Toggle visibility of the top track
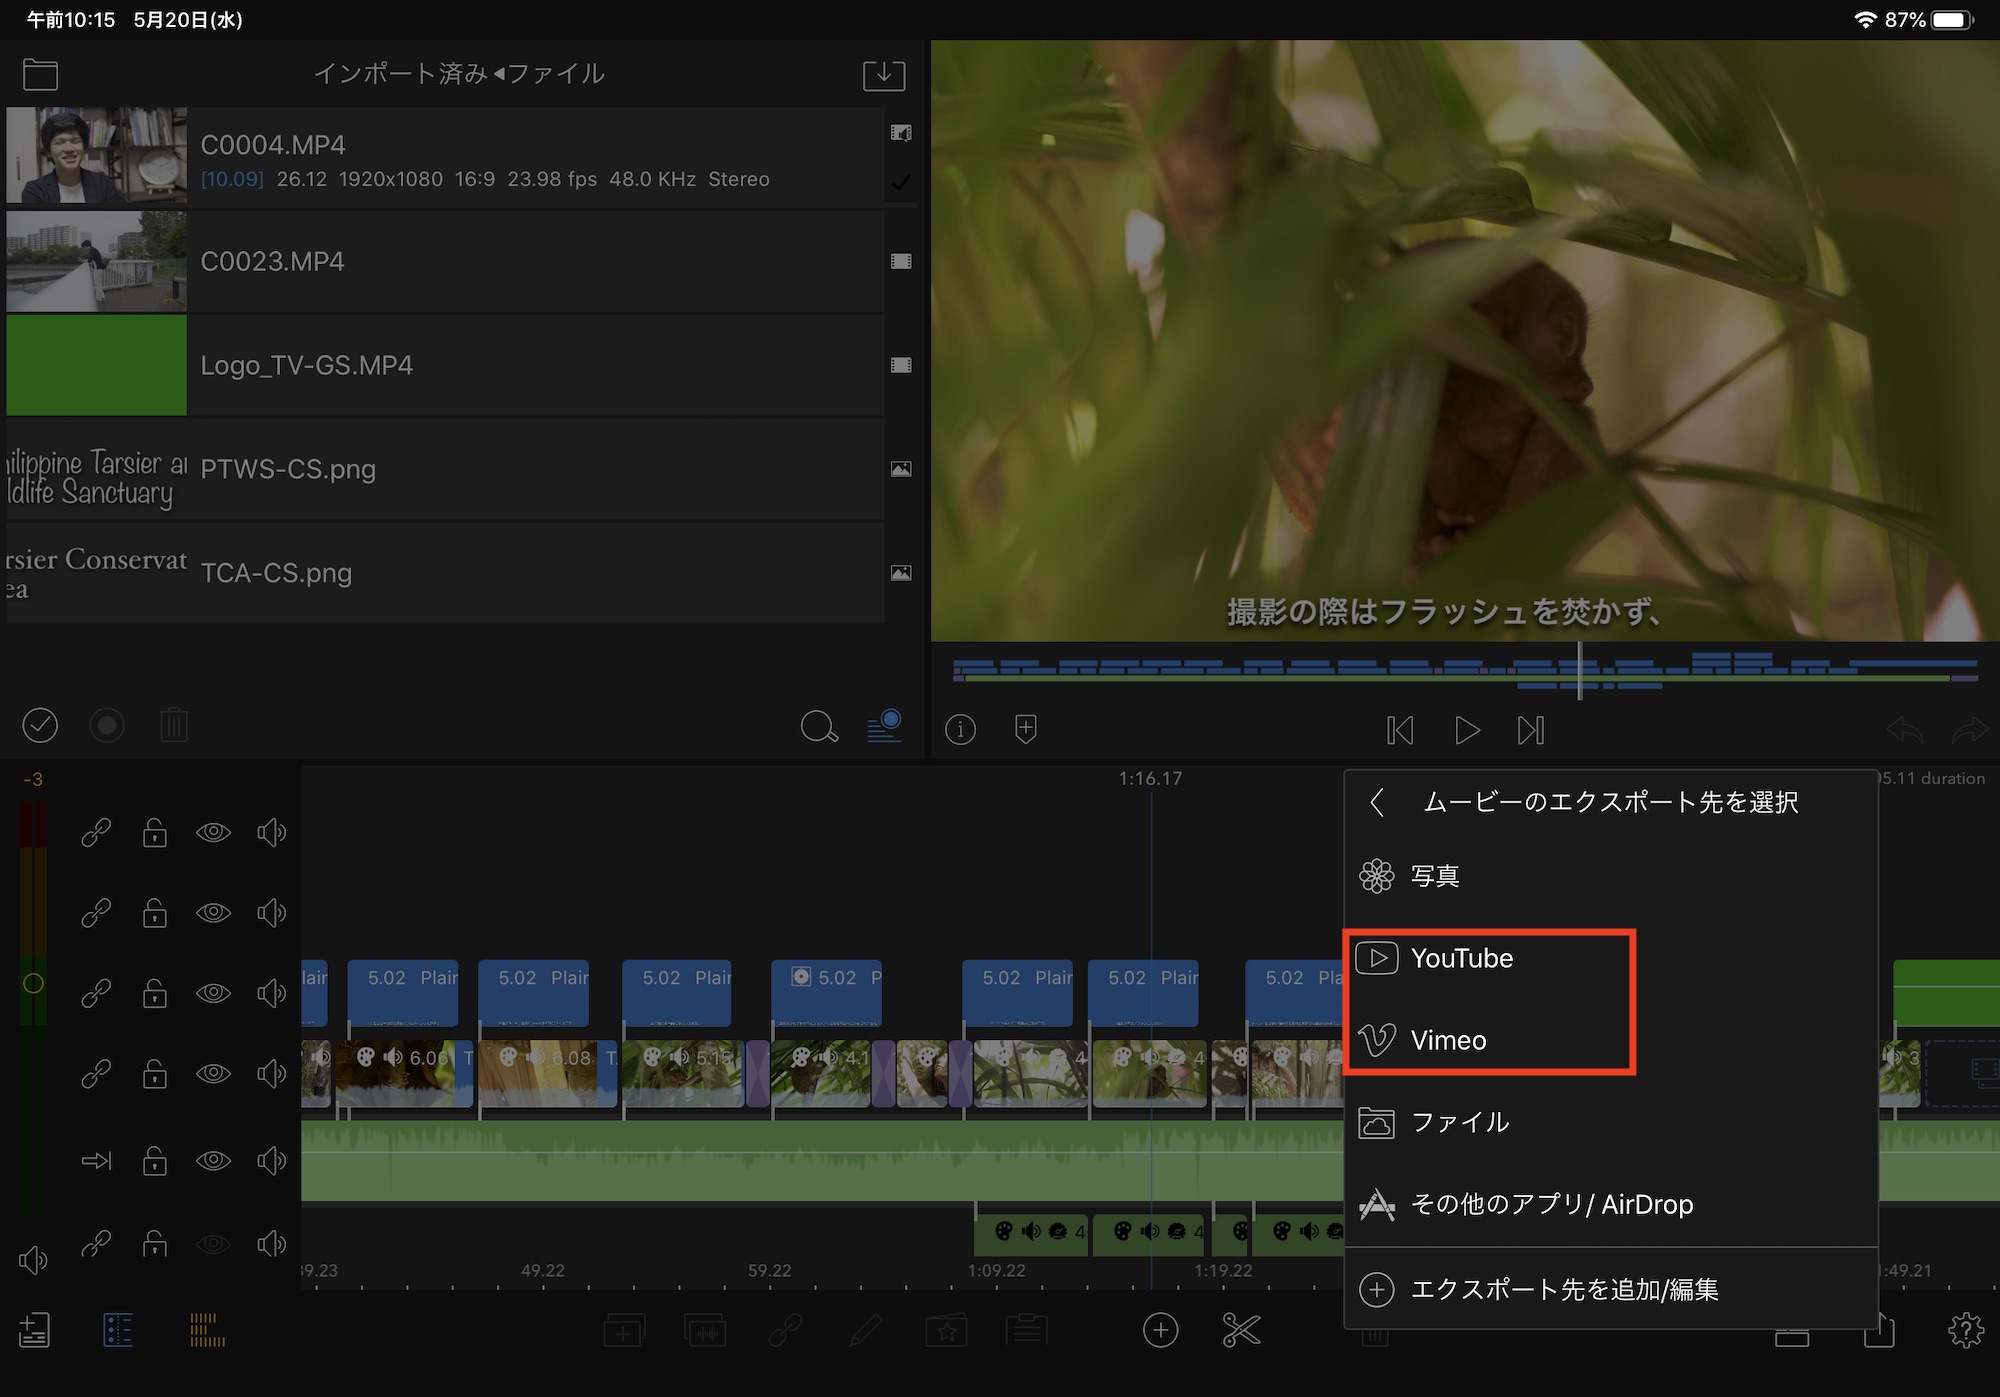 213,832
